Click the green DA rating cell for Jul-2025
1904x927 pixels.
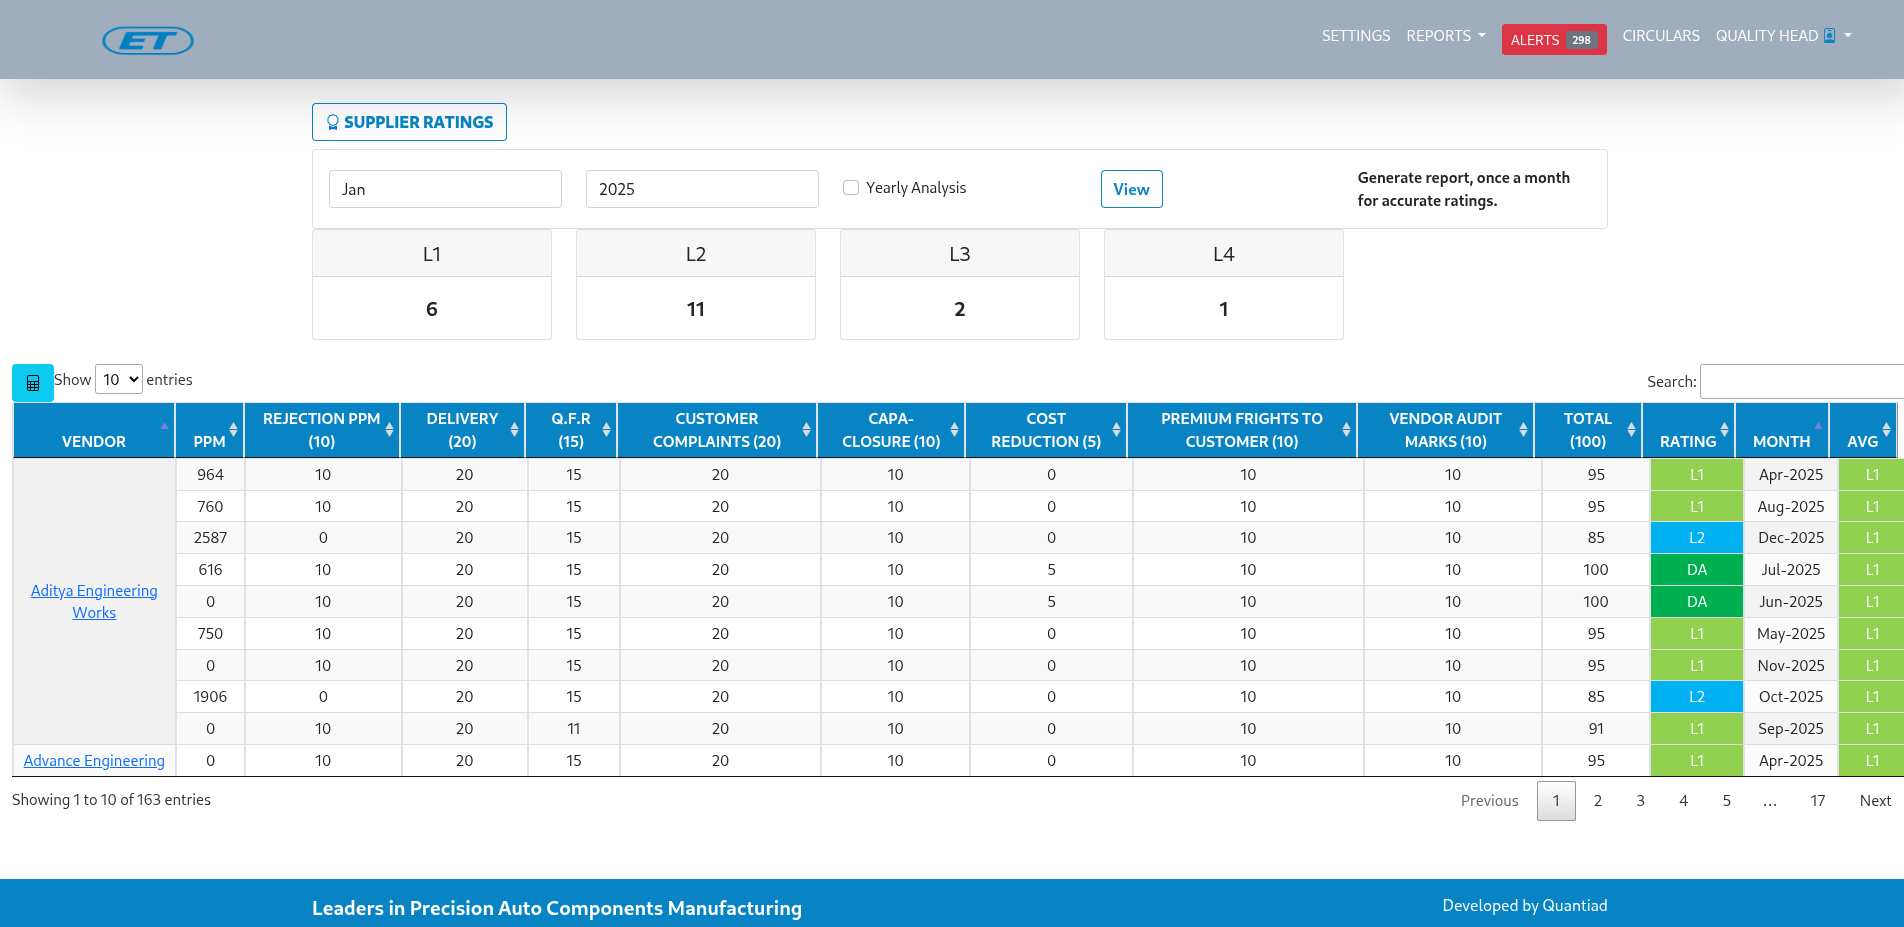point(1696,570)
